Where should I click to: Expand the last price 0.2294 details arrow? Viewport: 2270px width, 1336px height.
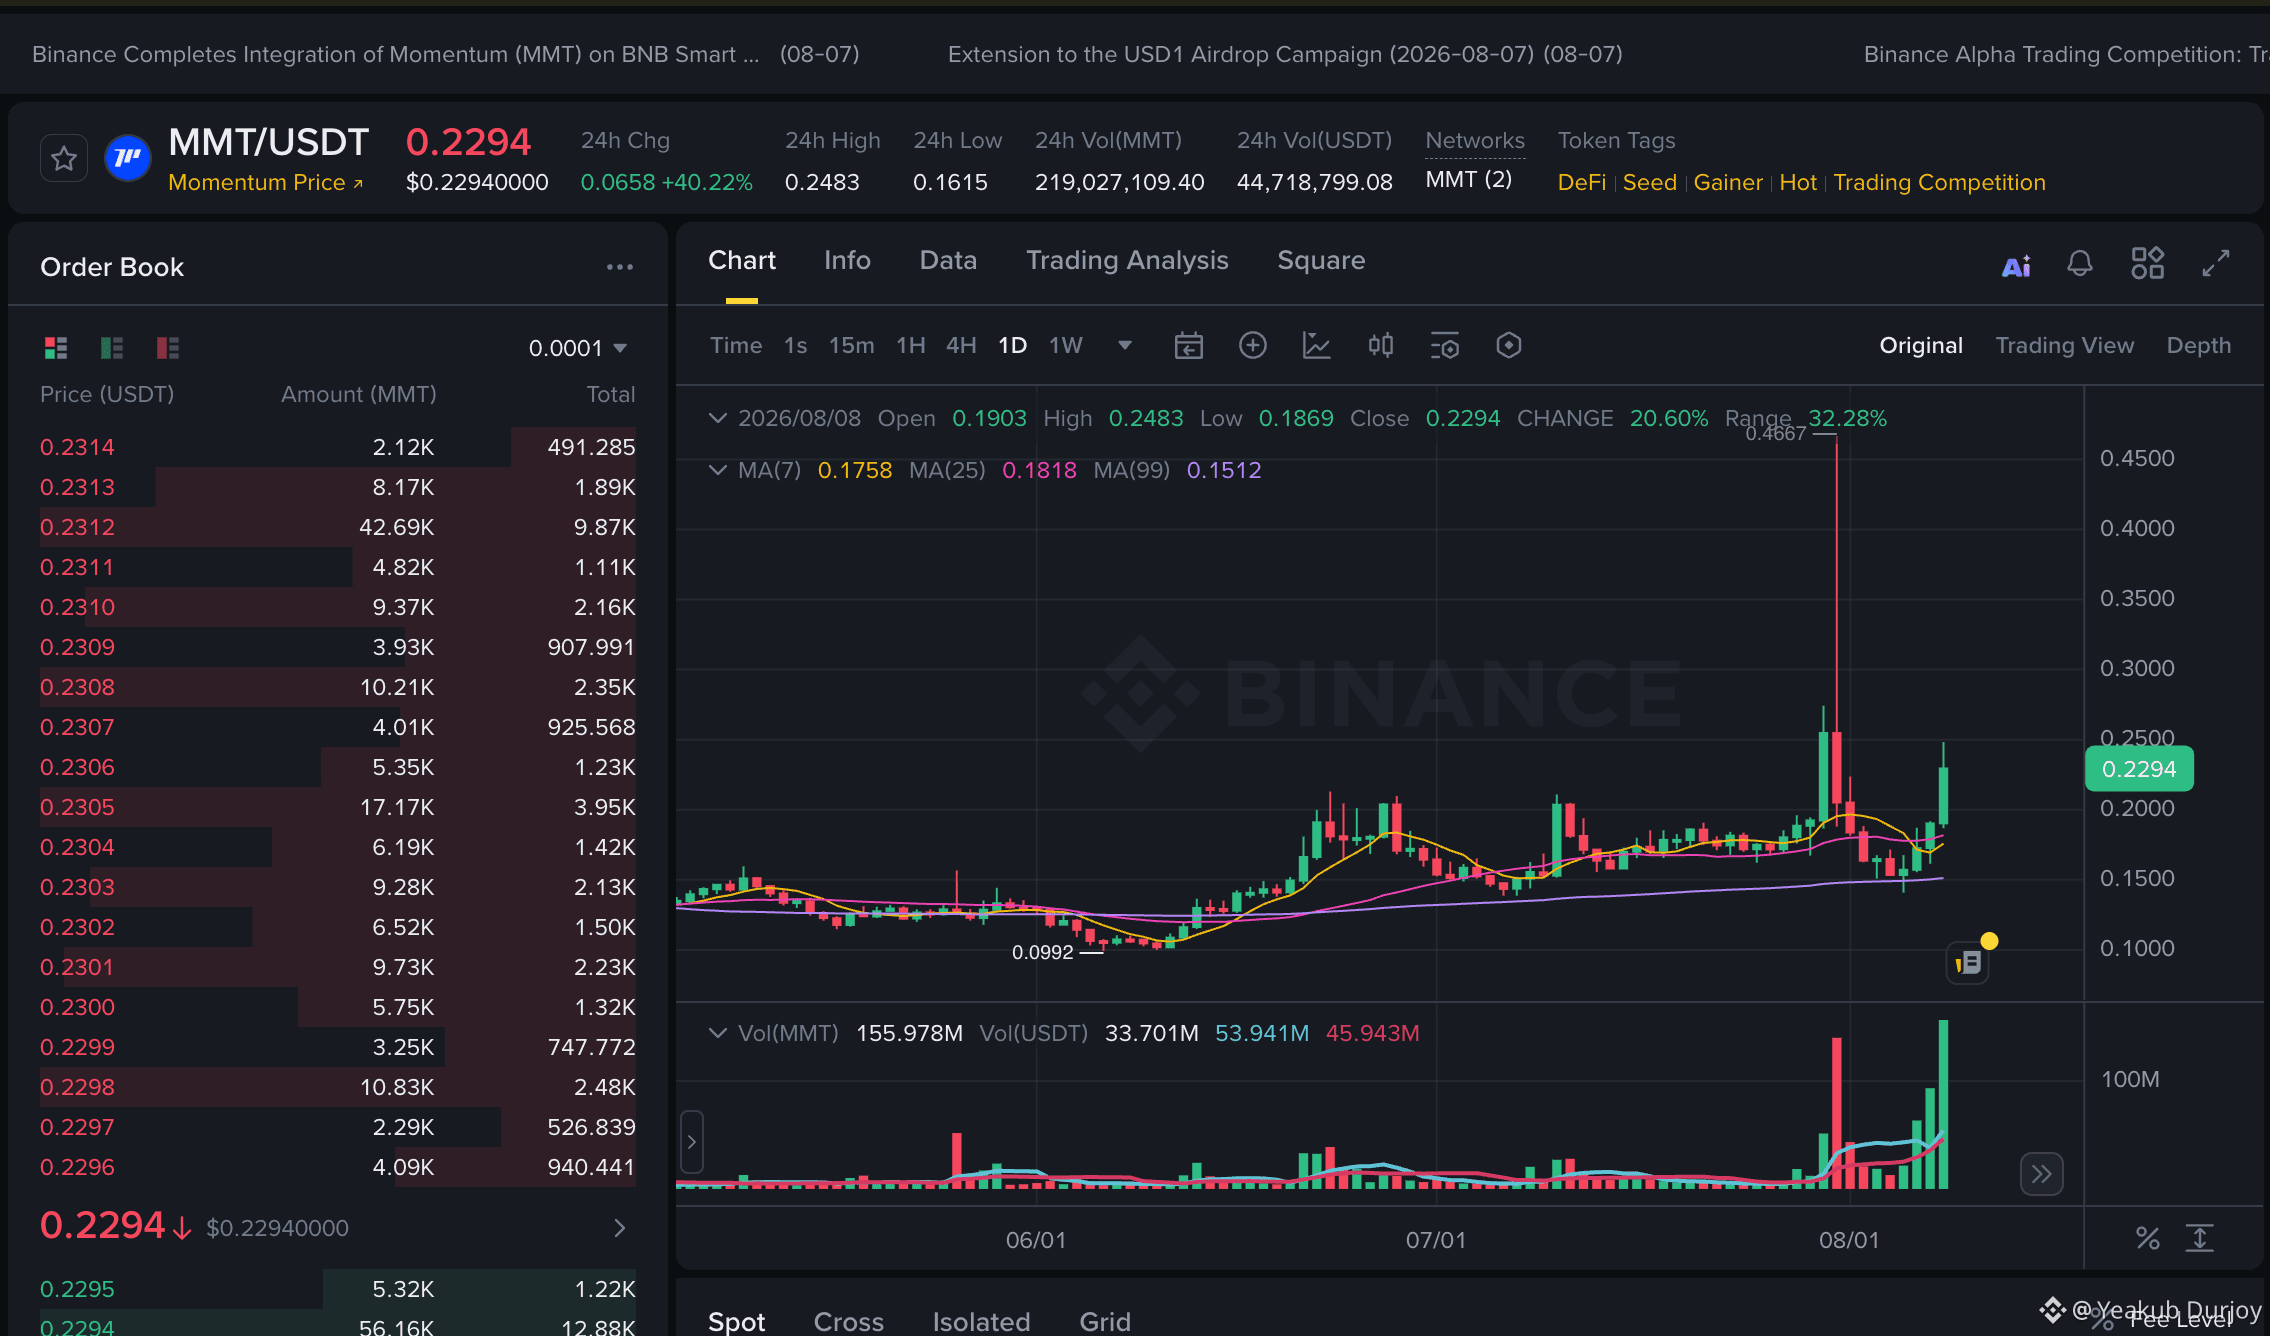[620, 1228]
